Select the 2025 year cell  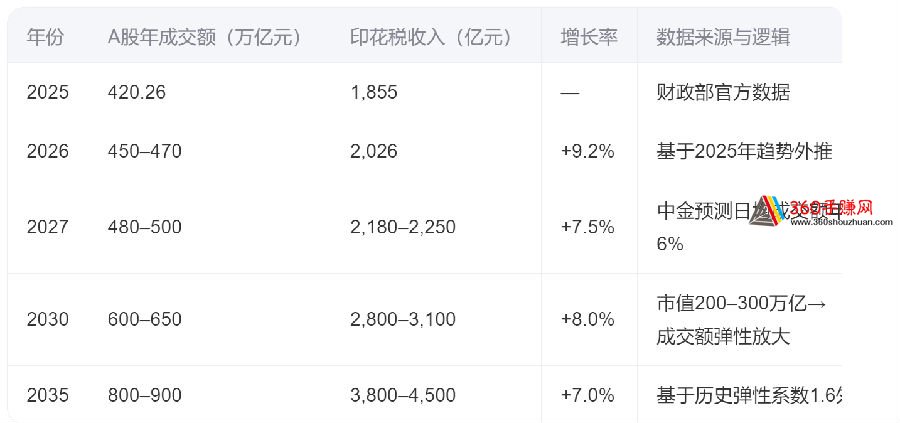pyautogui.click(x=48, y=93)
